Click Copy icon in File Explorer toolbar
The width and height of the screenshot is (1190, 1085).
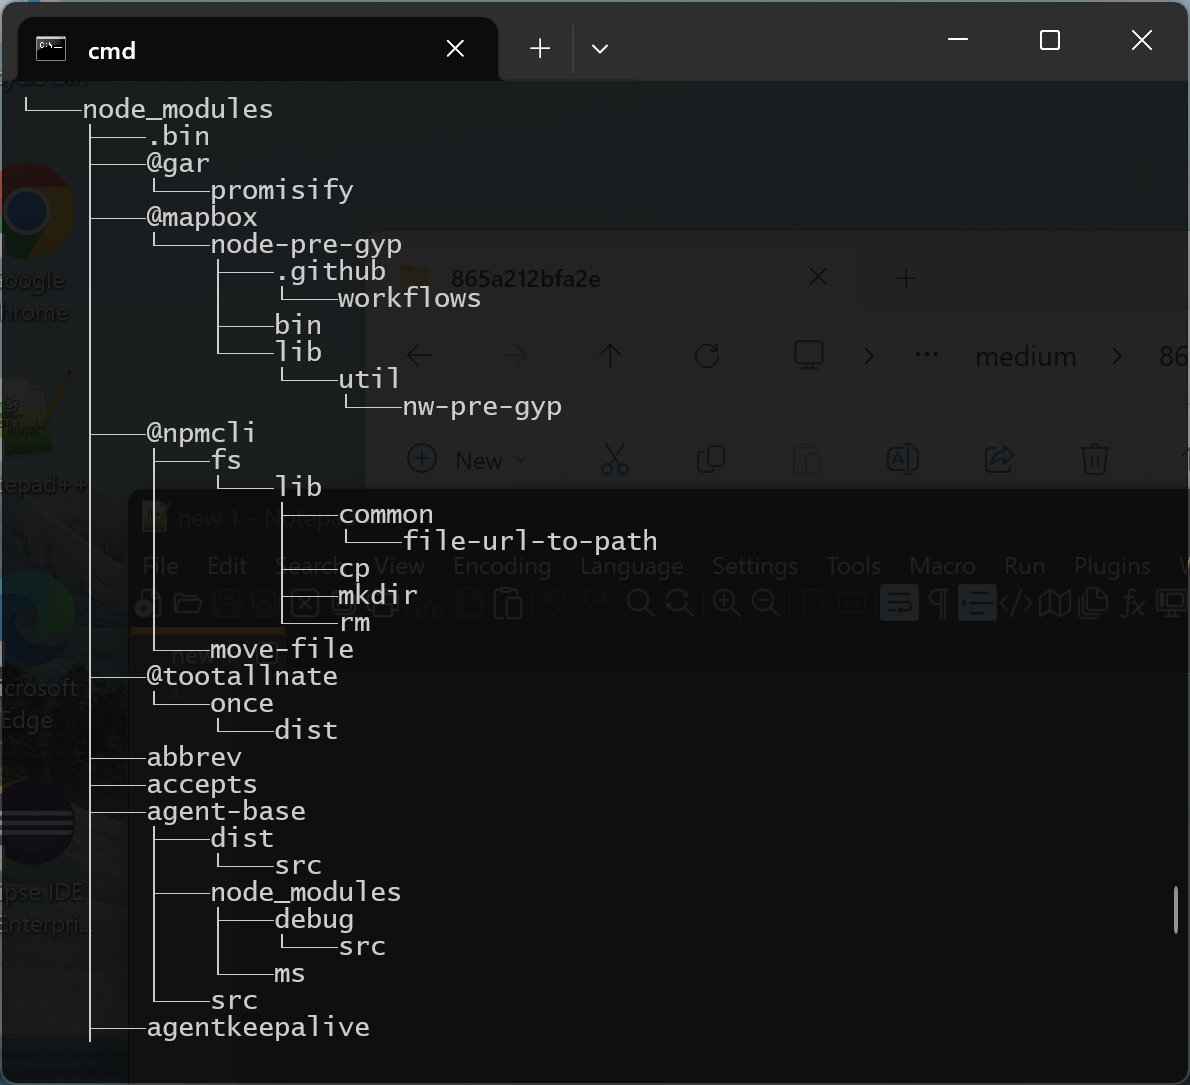(711, 459)
